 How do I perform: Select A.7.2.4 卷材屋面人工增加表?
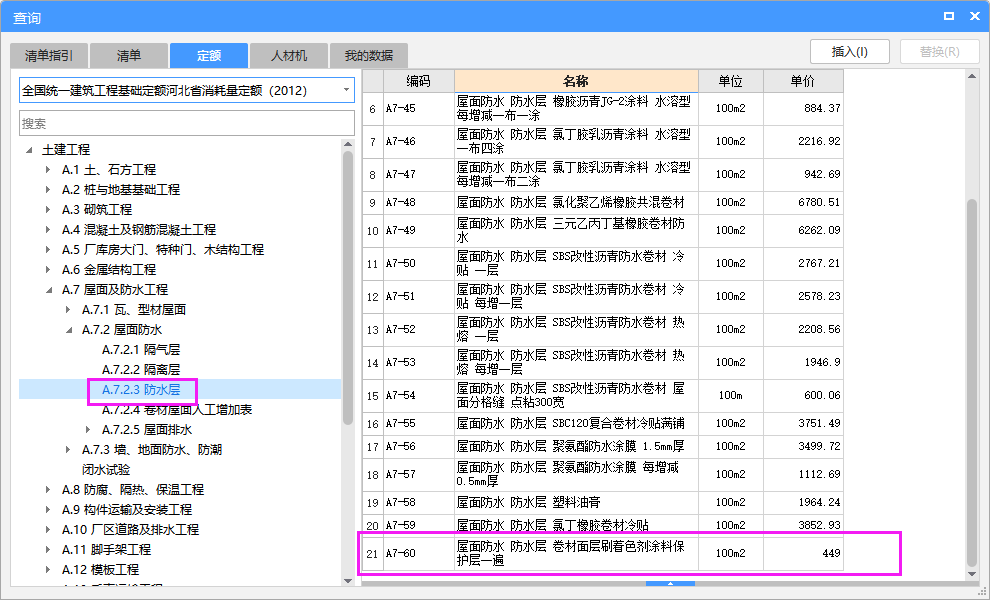click(x=177, y=410)
